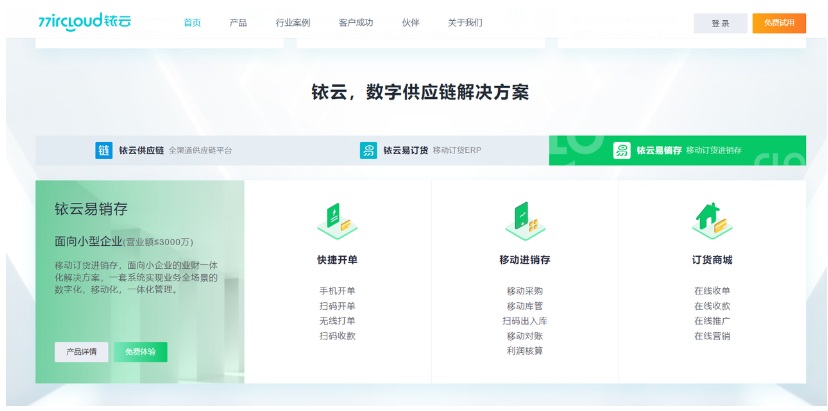Click the green 免费体验 button

[x=140, y=352]
